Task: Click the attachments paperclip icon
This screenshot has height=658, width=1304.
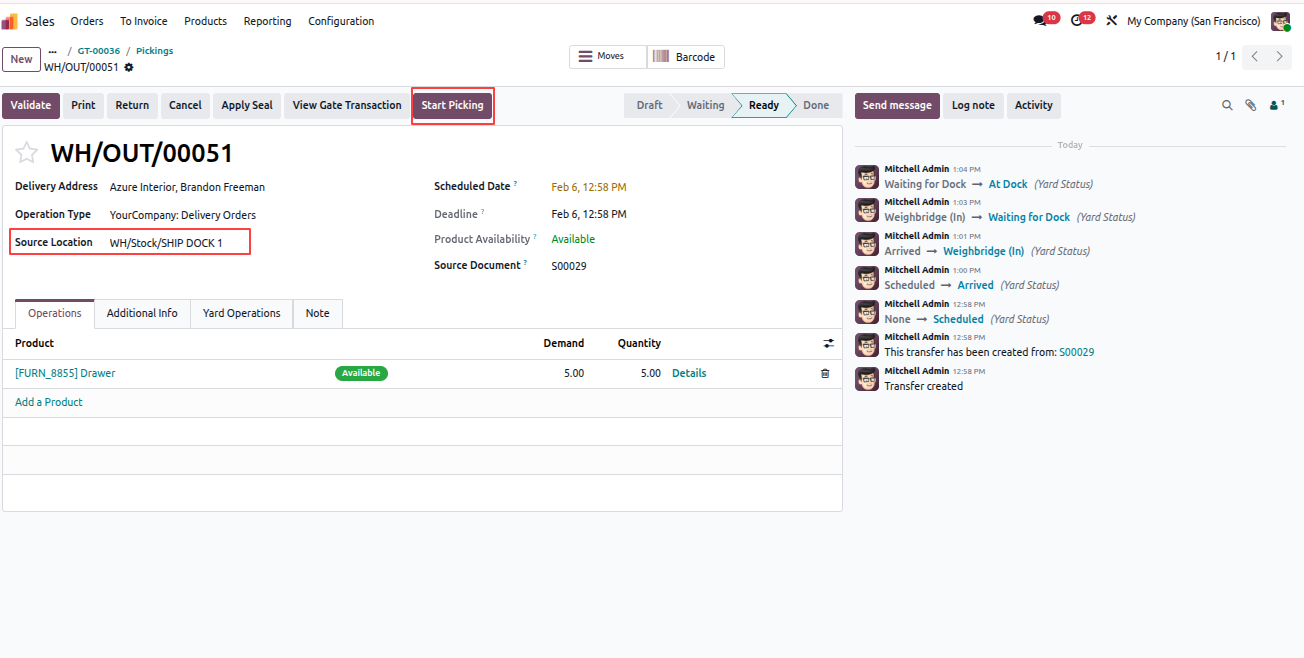Action: [x=1250, y=105]
